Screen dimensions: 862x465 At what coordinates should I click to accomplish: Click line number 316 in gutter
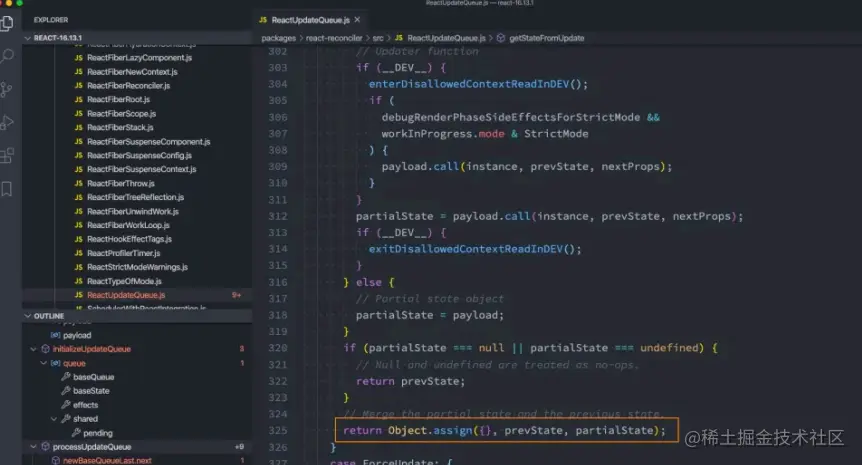(x=278, y=282)
